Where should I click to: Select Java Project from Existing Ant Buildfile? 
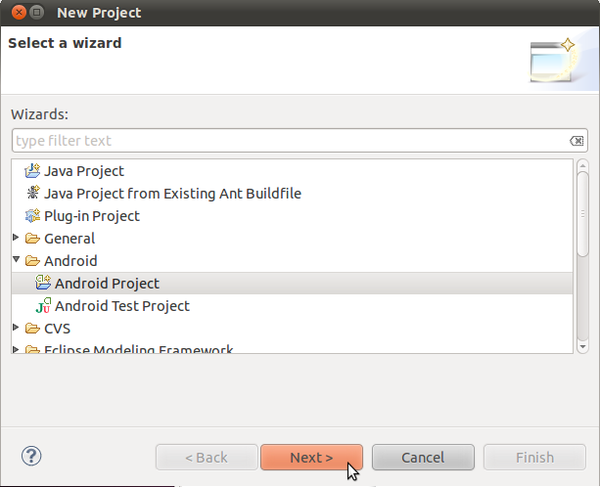173,194
